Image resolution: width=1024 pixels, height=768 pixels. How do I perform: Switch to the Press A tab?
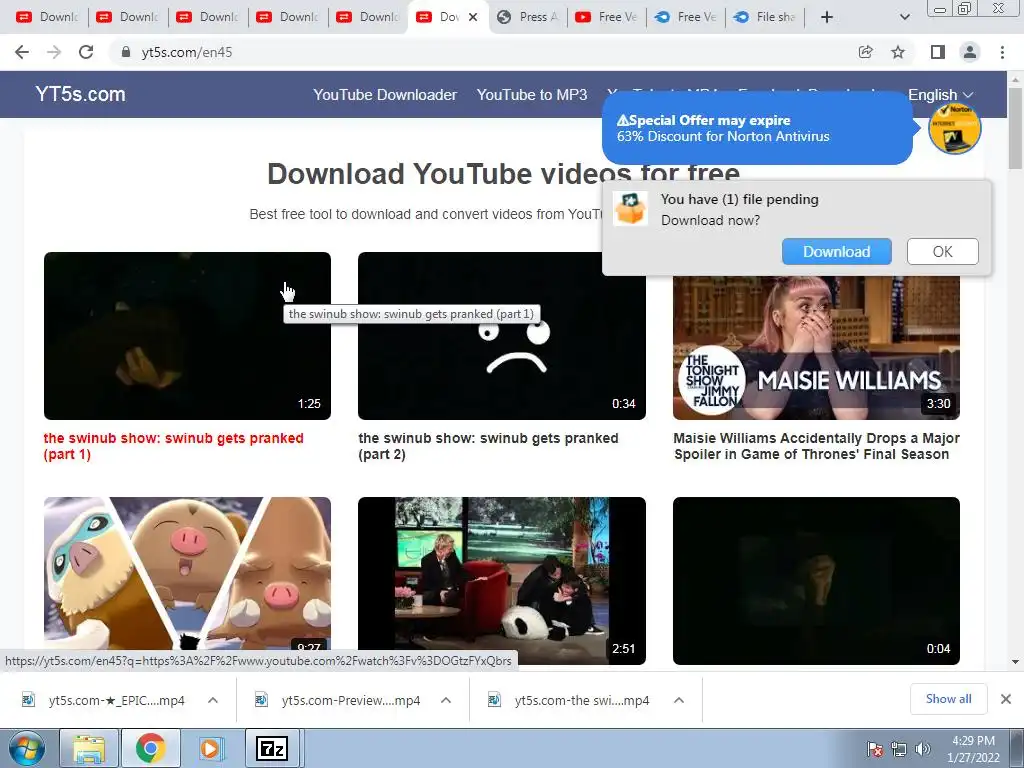(528, 17)
